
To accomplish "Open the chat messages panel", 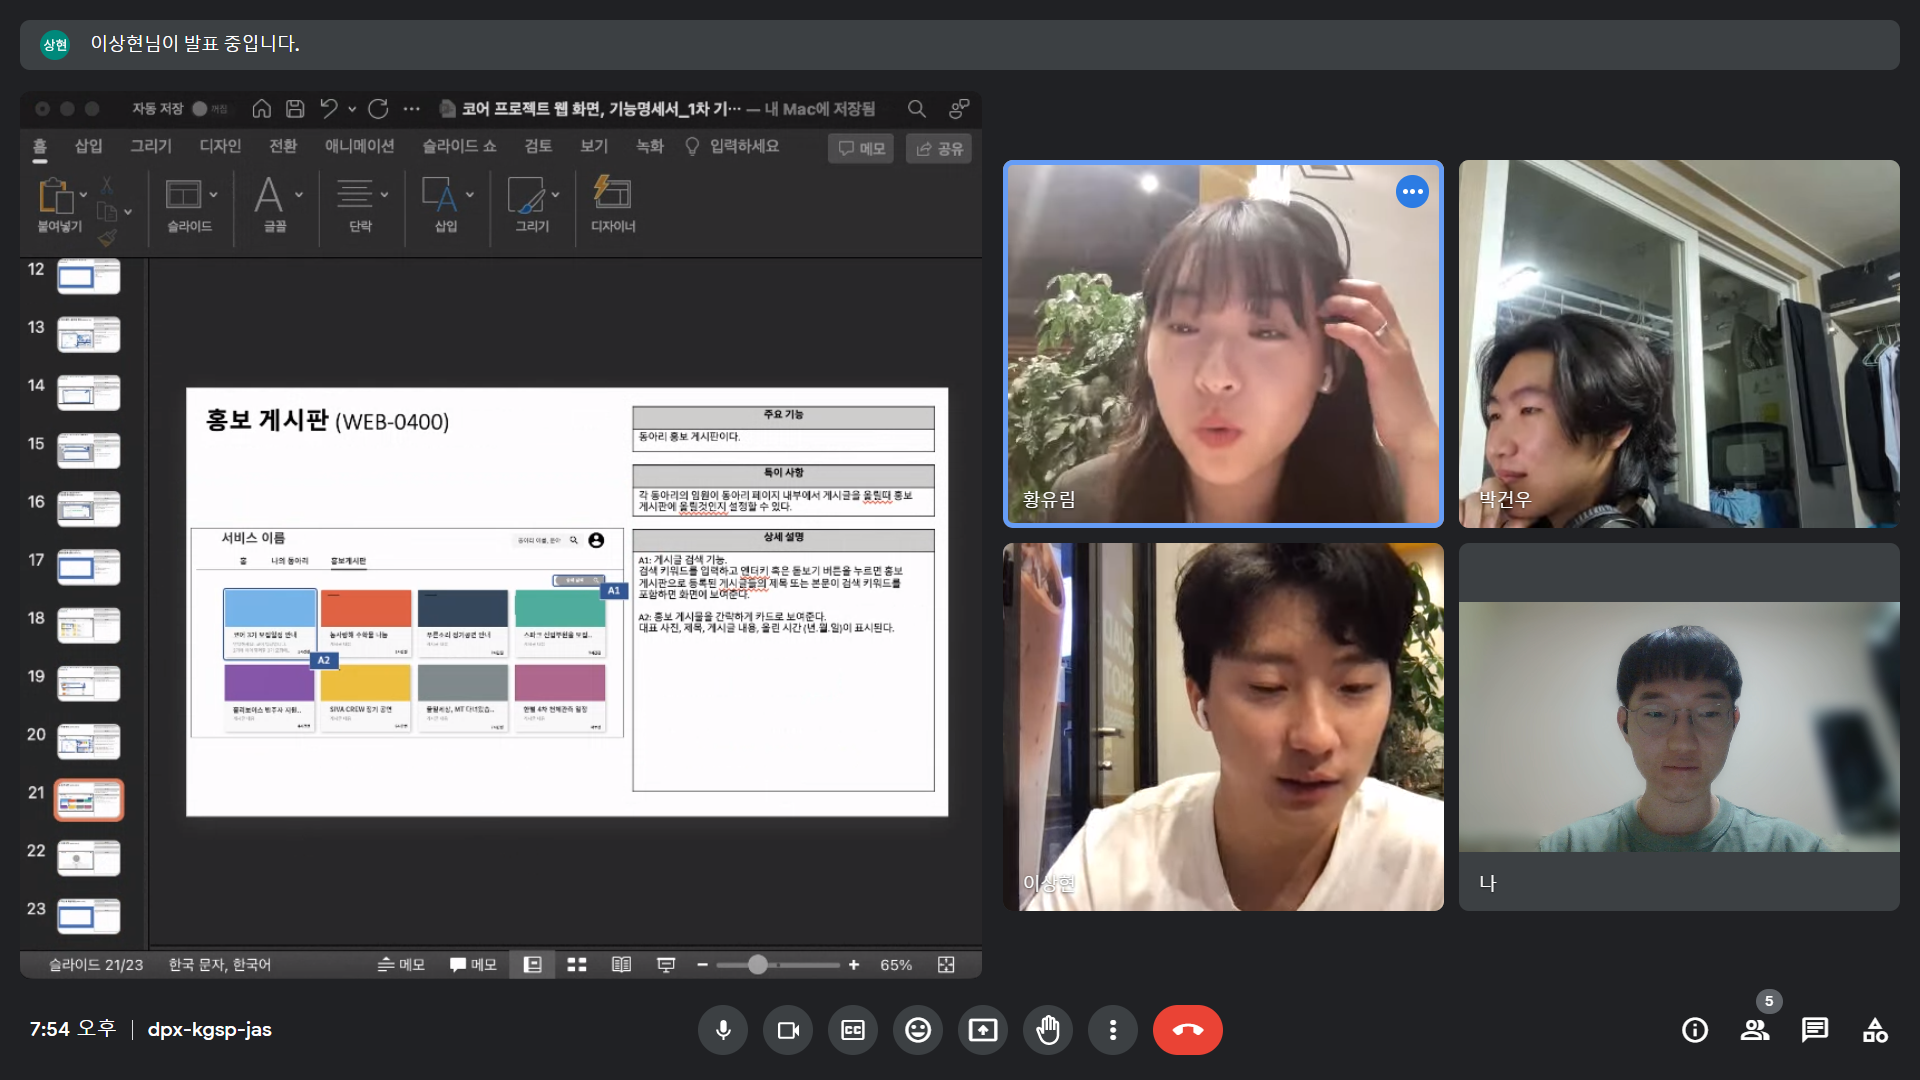I will 1814,1030.
